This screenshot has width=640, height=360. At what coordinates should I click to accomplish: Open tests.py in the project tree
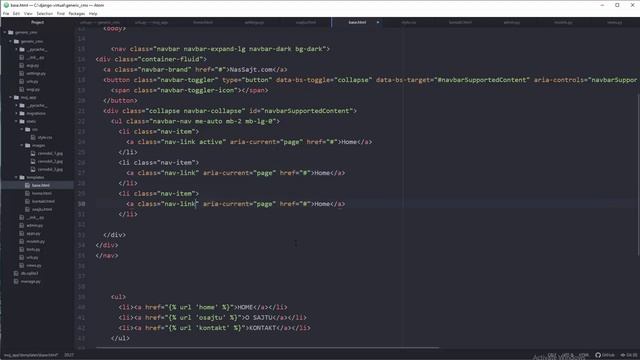[33, 249]
